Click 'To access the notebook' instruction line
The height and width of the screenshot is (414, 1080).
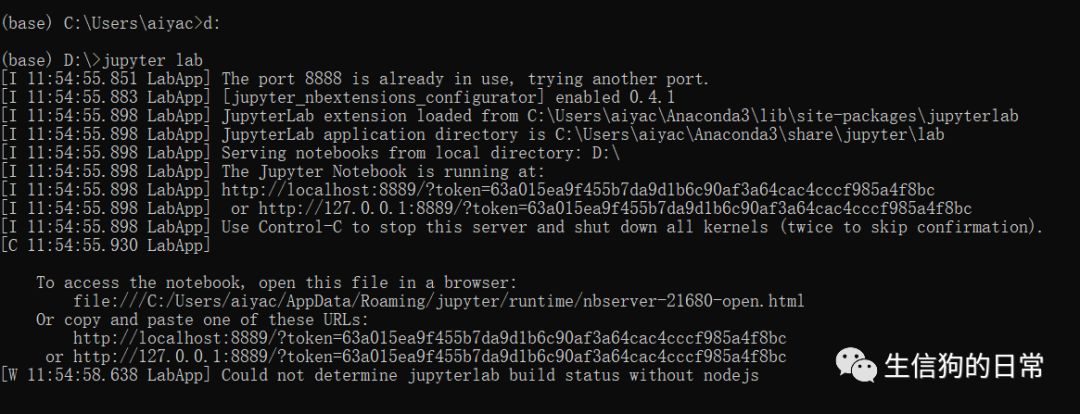tap(276, 282)
